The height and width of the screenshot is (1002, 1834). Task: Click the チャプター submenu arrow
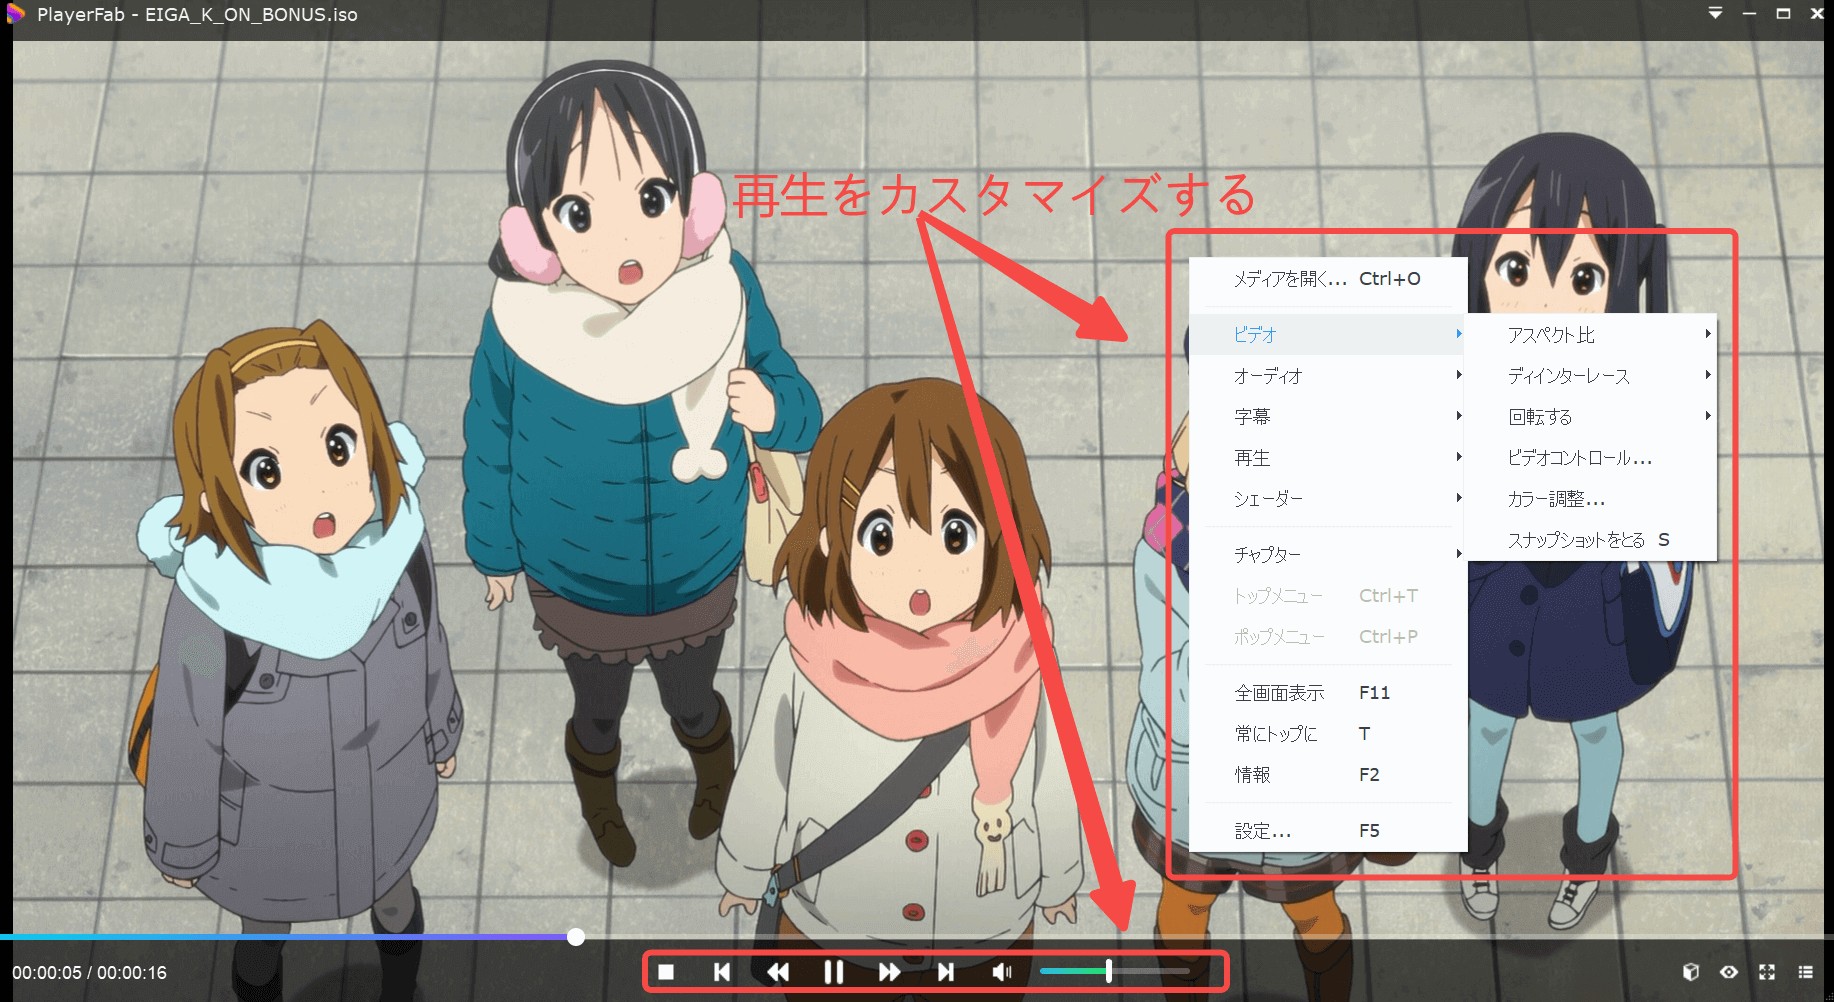click(1459, 553)
